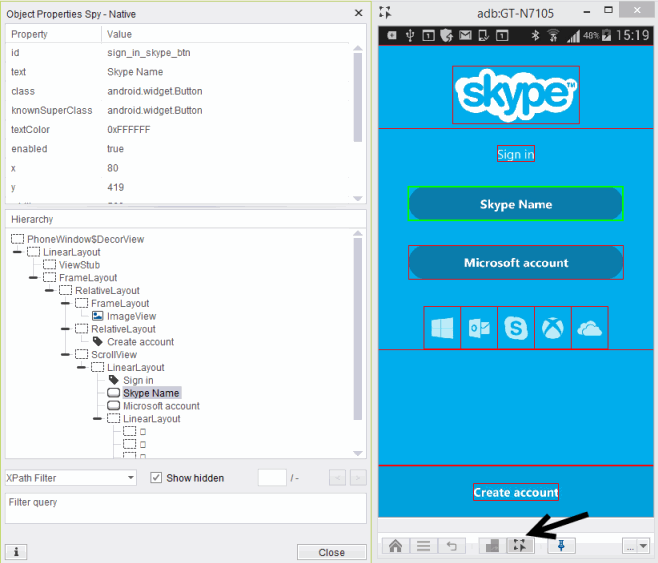Tap the Skype Name sign-in button
Viewport: 658px width, 563px height.
tap(515, 204)
